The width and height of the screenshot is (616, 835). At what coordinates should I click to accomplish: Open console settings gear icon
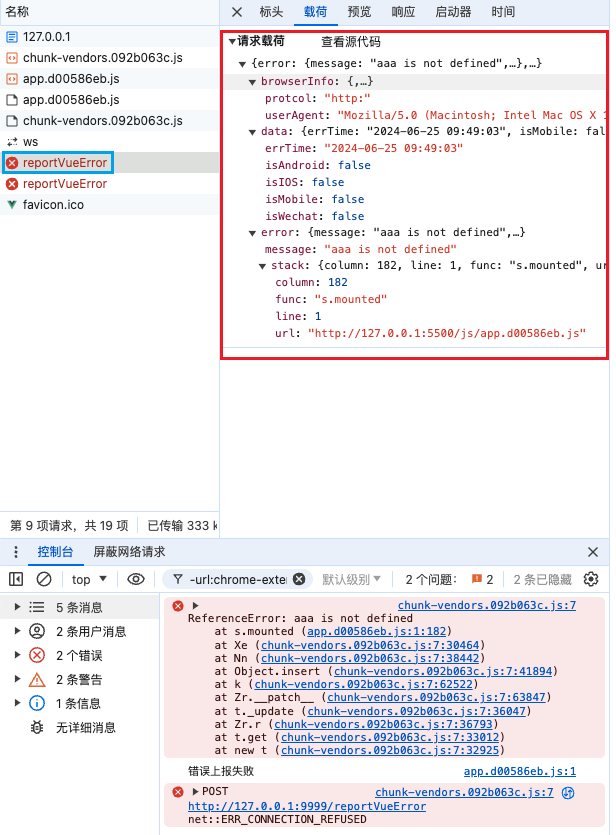(591, 579)
